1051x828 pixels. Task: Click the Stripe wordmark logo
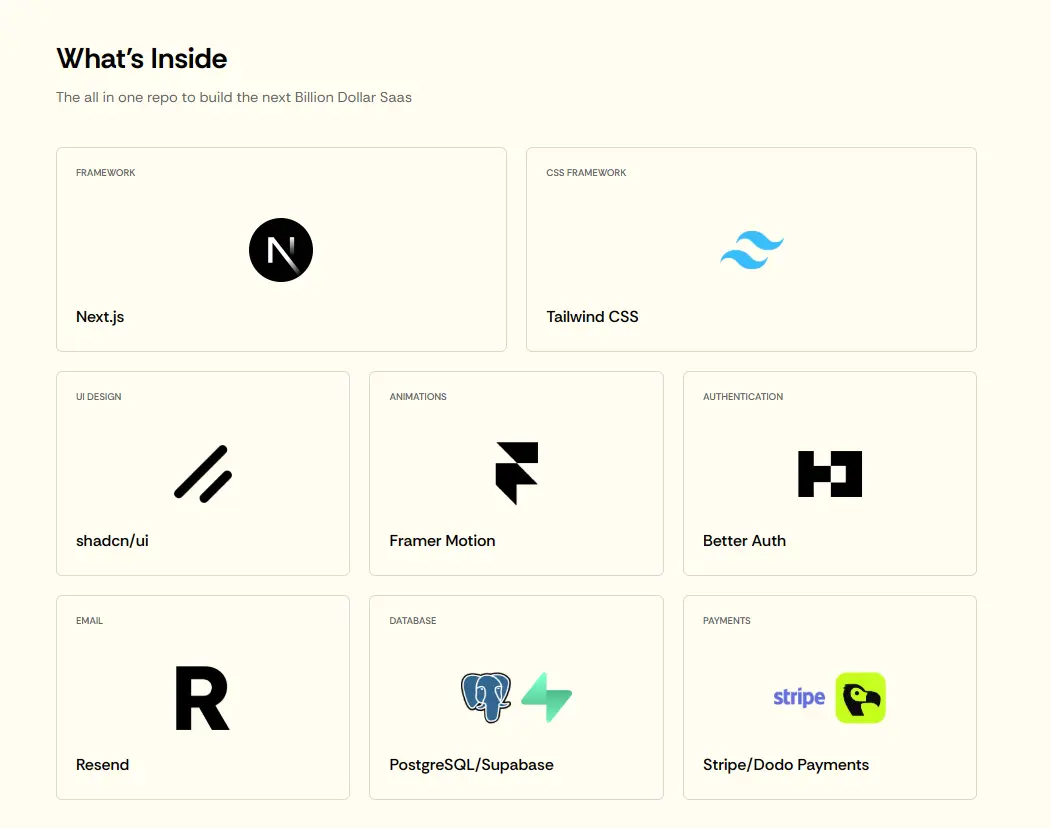799,697
